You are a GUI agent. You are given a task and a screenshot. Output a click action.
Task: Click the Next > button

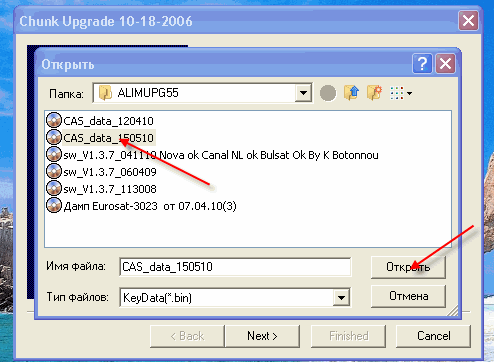(262, 336)
